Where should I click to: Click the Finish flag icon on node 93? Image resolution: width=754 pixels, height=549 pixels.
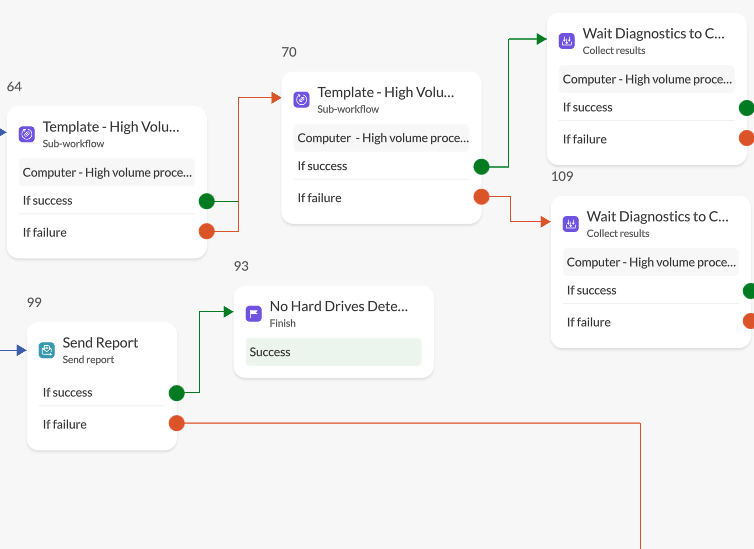point(254,314)
